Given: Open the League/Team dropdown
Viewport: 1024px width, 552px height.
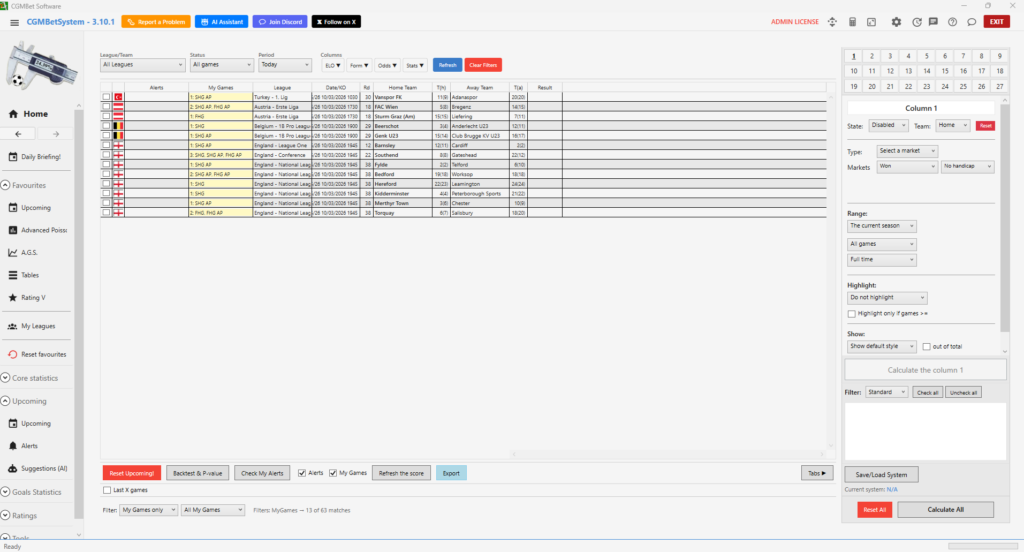Looking at the screenshot, I should click(141, 65).
